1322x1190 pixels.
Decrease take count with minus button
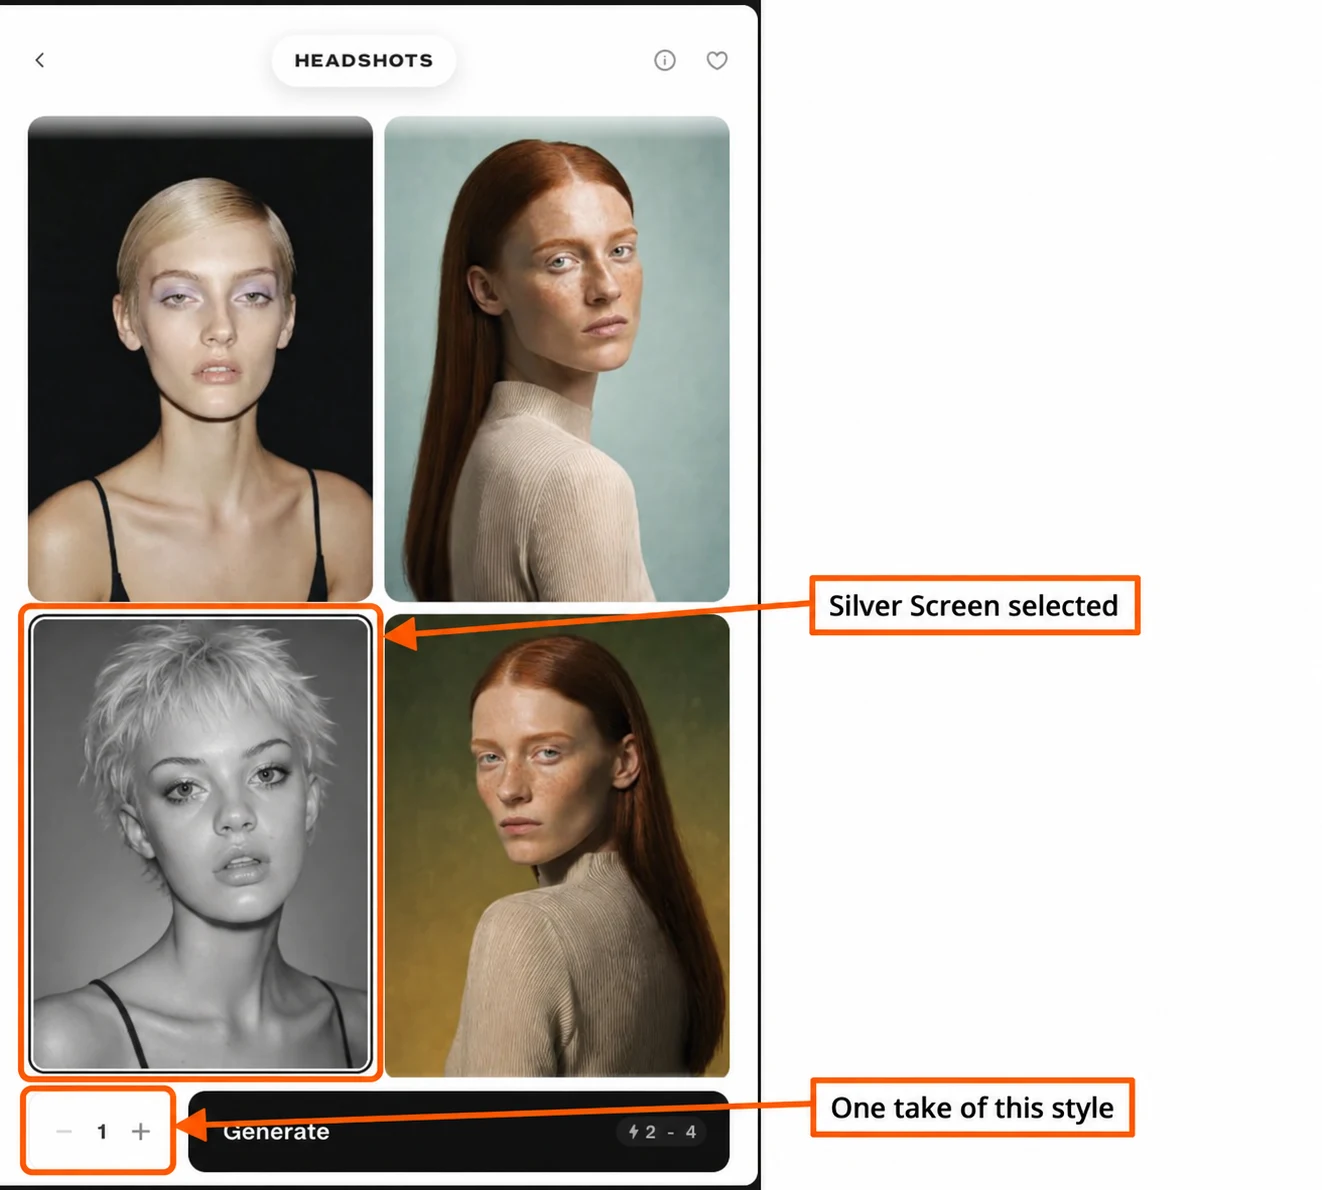pyautogui.click(x=64, y=1132)
